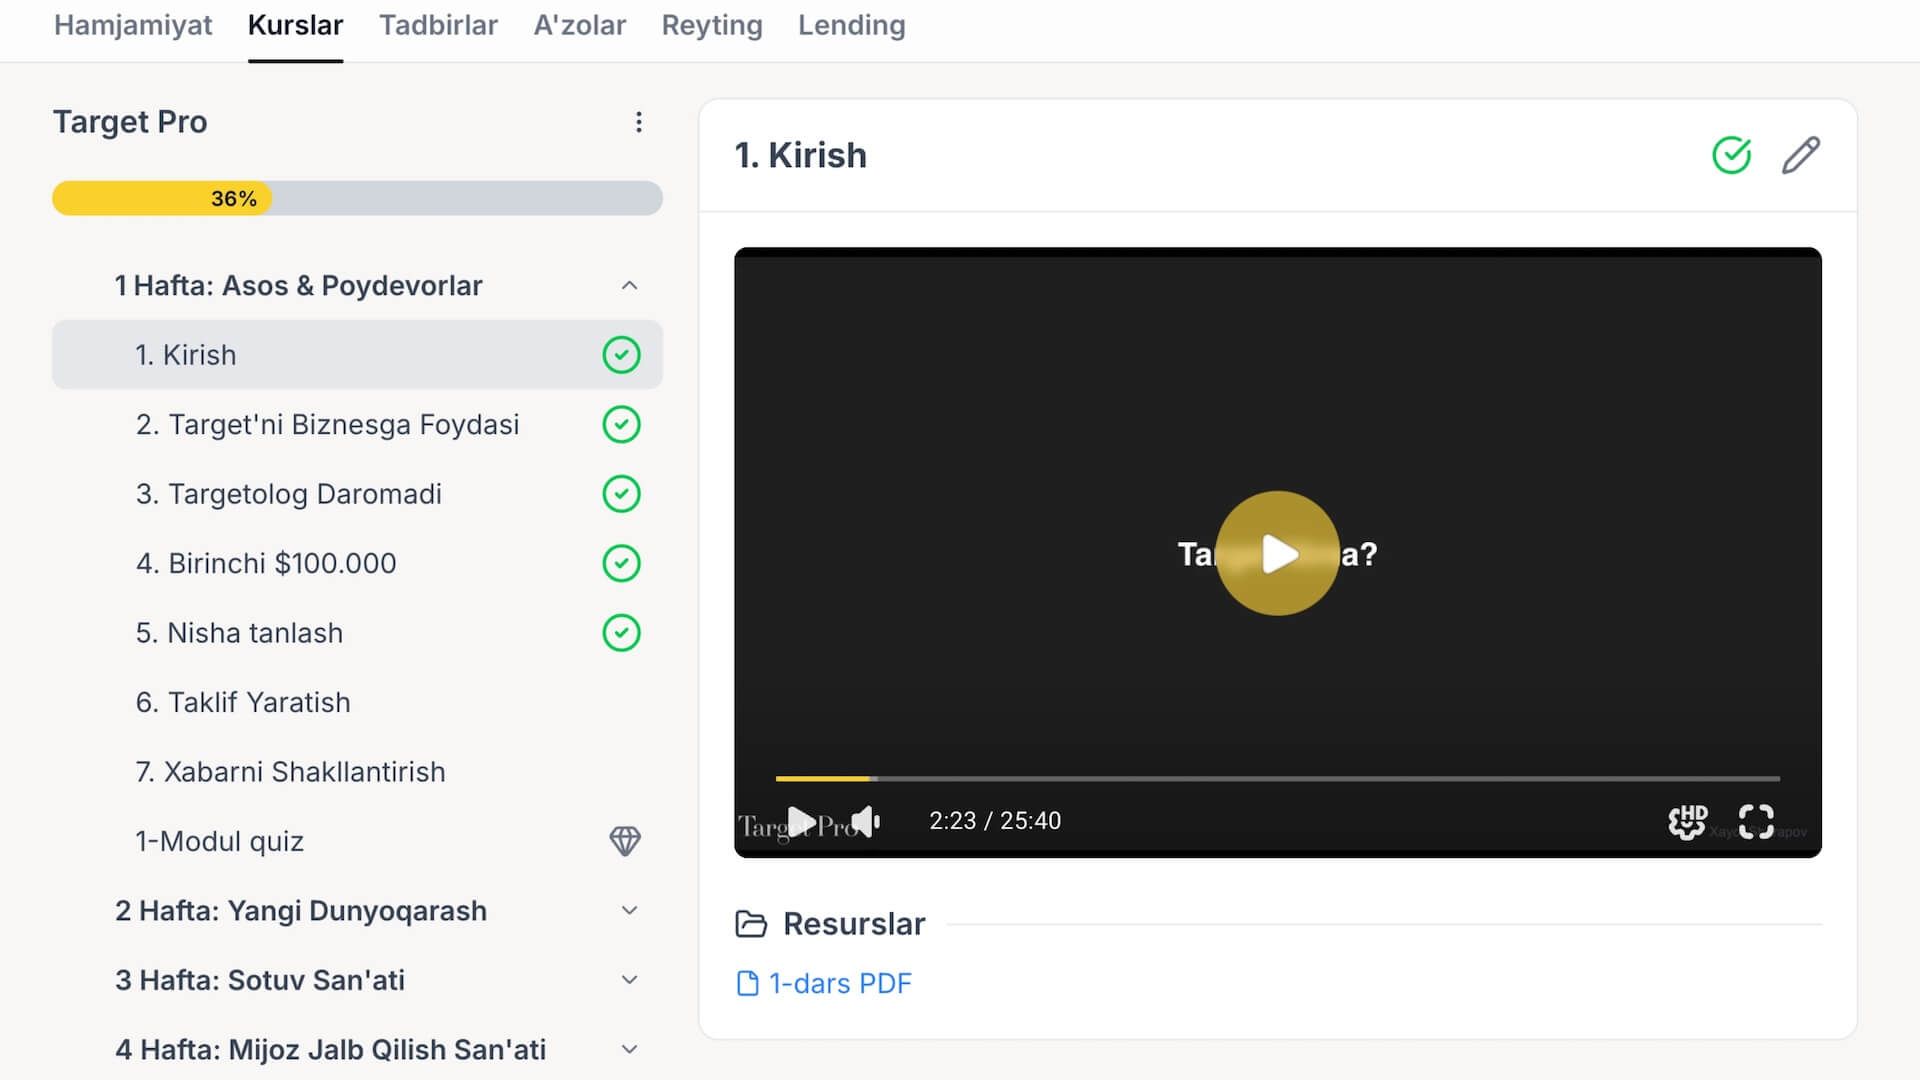The height and width of the screenshot is (1080, 1920).
Task: Open lesson 6. Taklif Yaratish
Action: (243, 703)
